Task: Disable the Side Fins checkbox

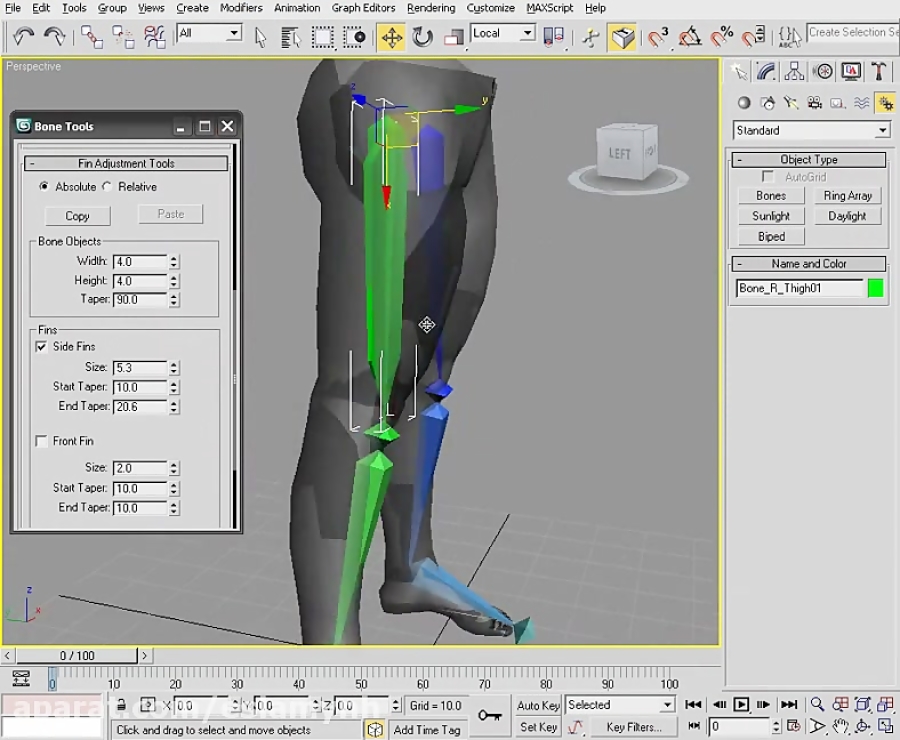Action: click(41, 346)
